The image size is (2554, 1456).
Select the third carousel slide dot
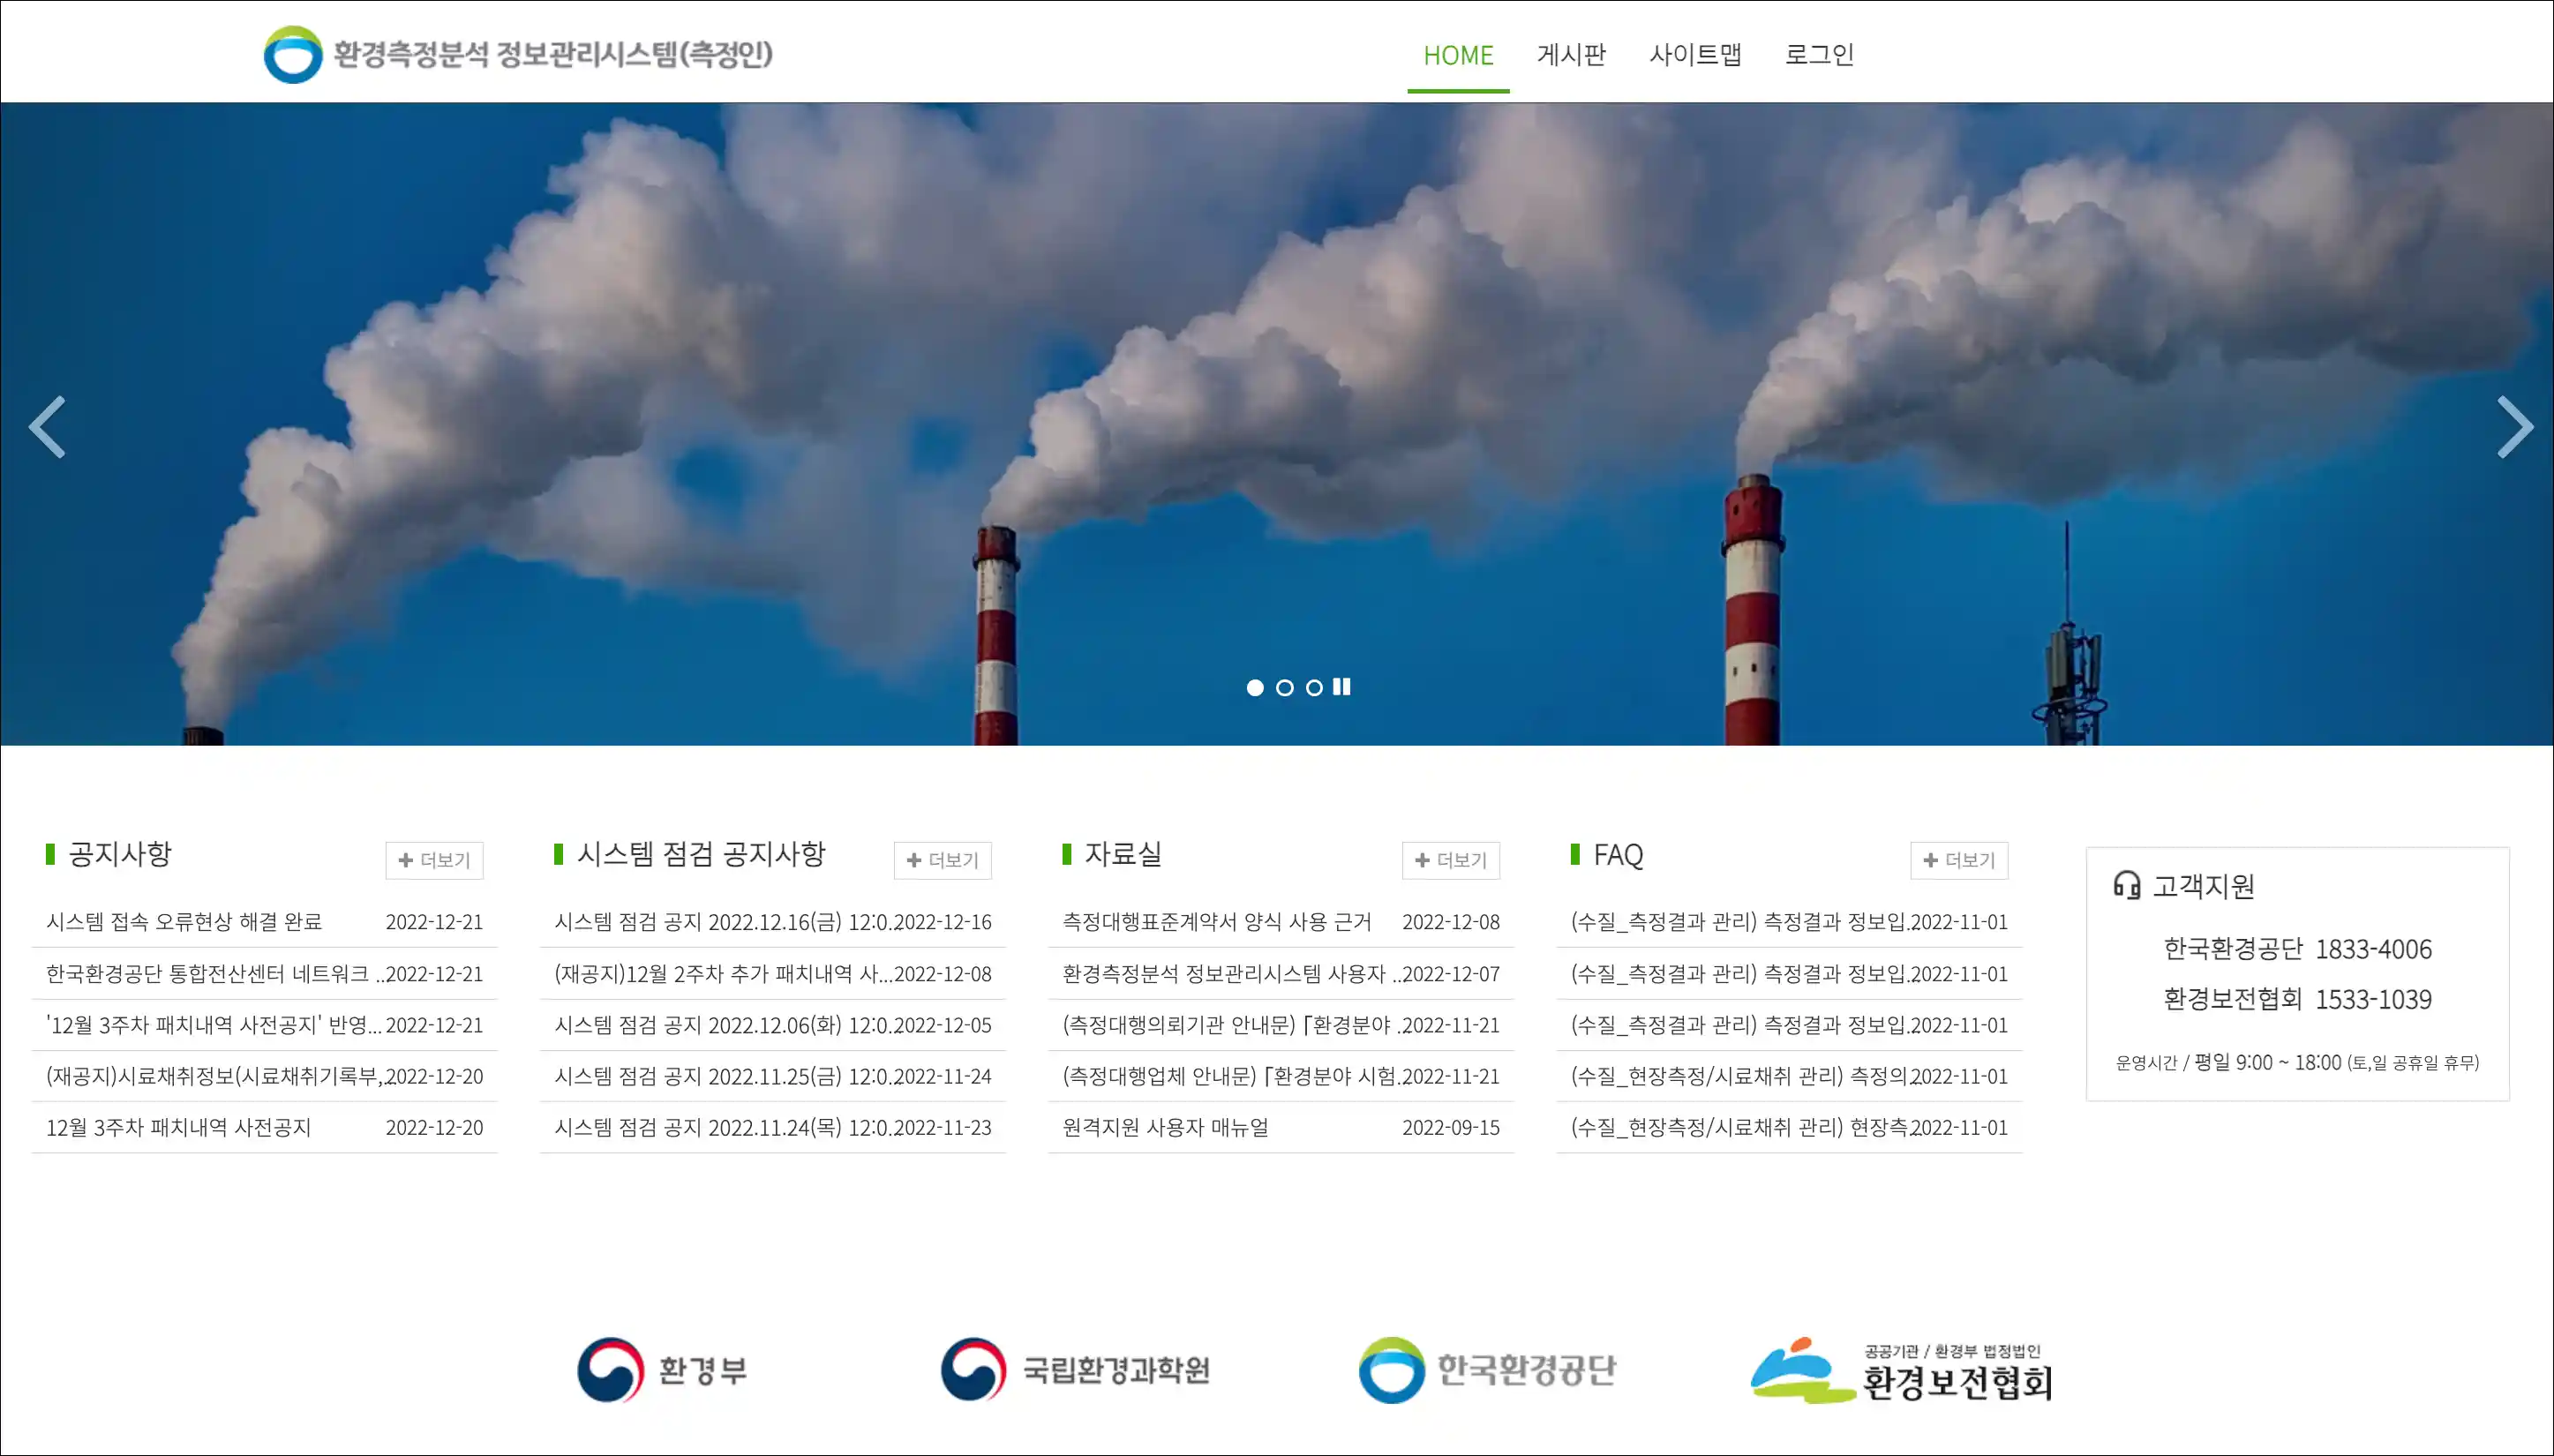tap(1314, 688)
